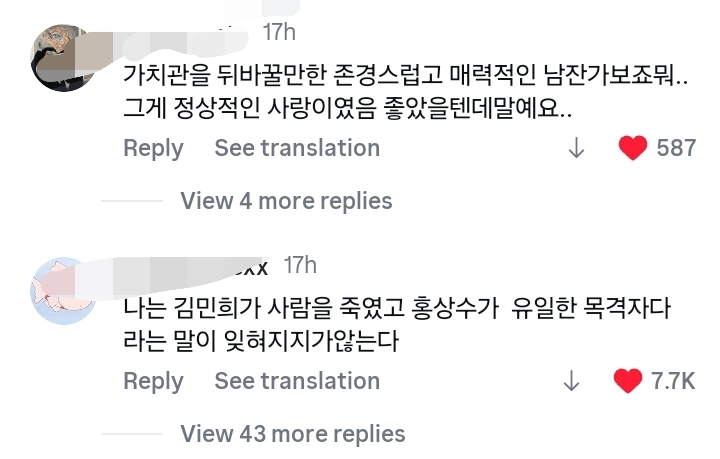
Task: Click the first comment's 17h timestamp
Action: click(x=279, y=32)
